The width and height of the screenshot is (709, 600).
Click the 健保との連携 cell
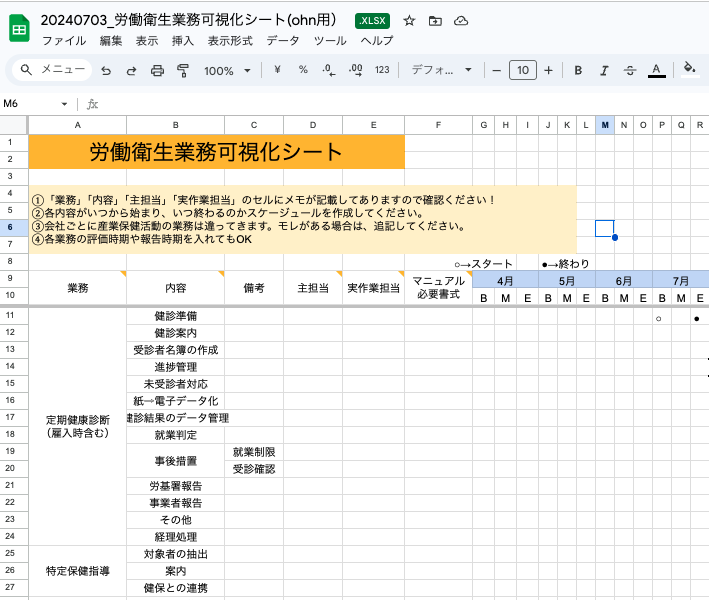(x=175, y=588)
